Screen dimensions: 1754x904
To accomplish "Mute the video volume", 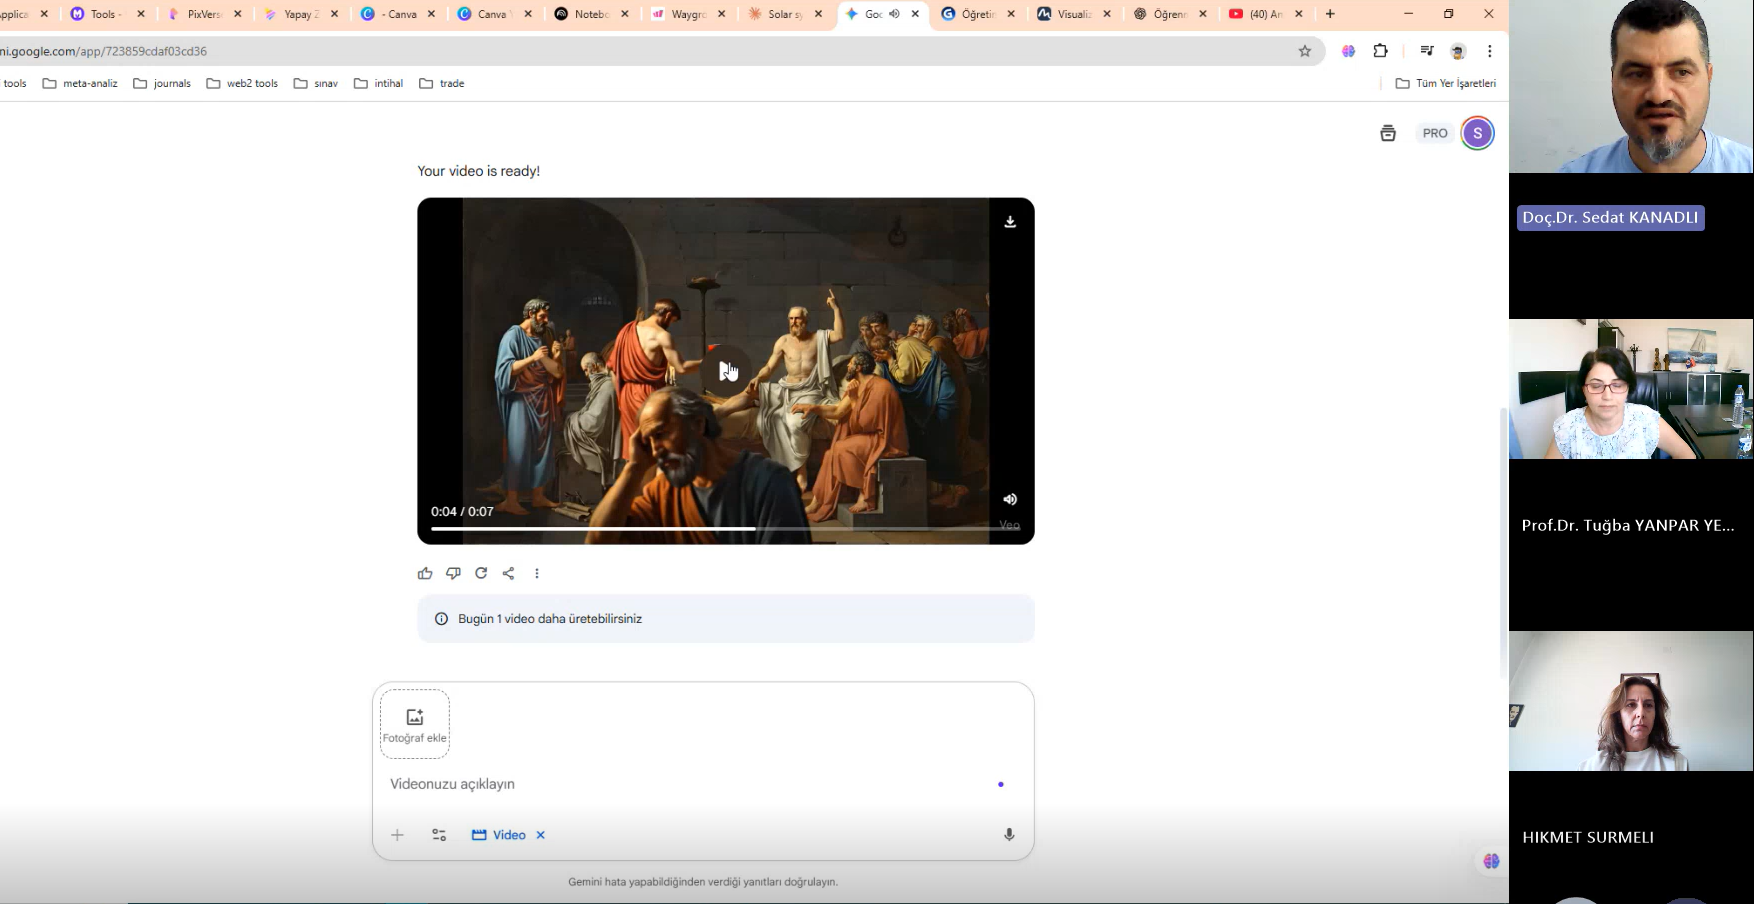I will (1010, 499).
